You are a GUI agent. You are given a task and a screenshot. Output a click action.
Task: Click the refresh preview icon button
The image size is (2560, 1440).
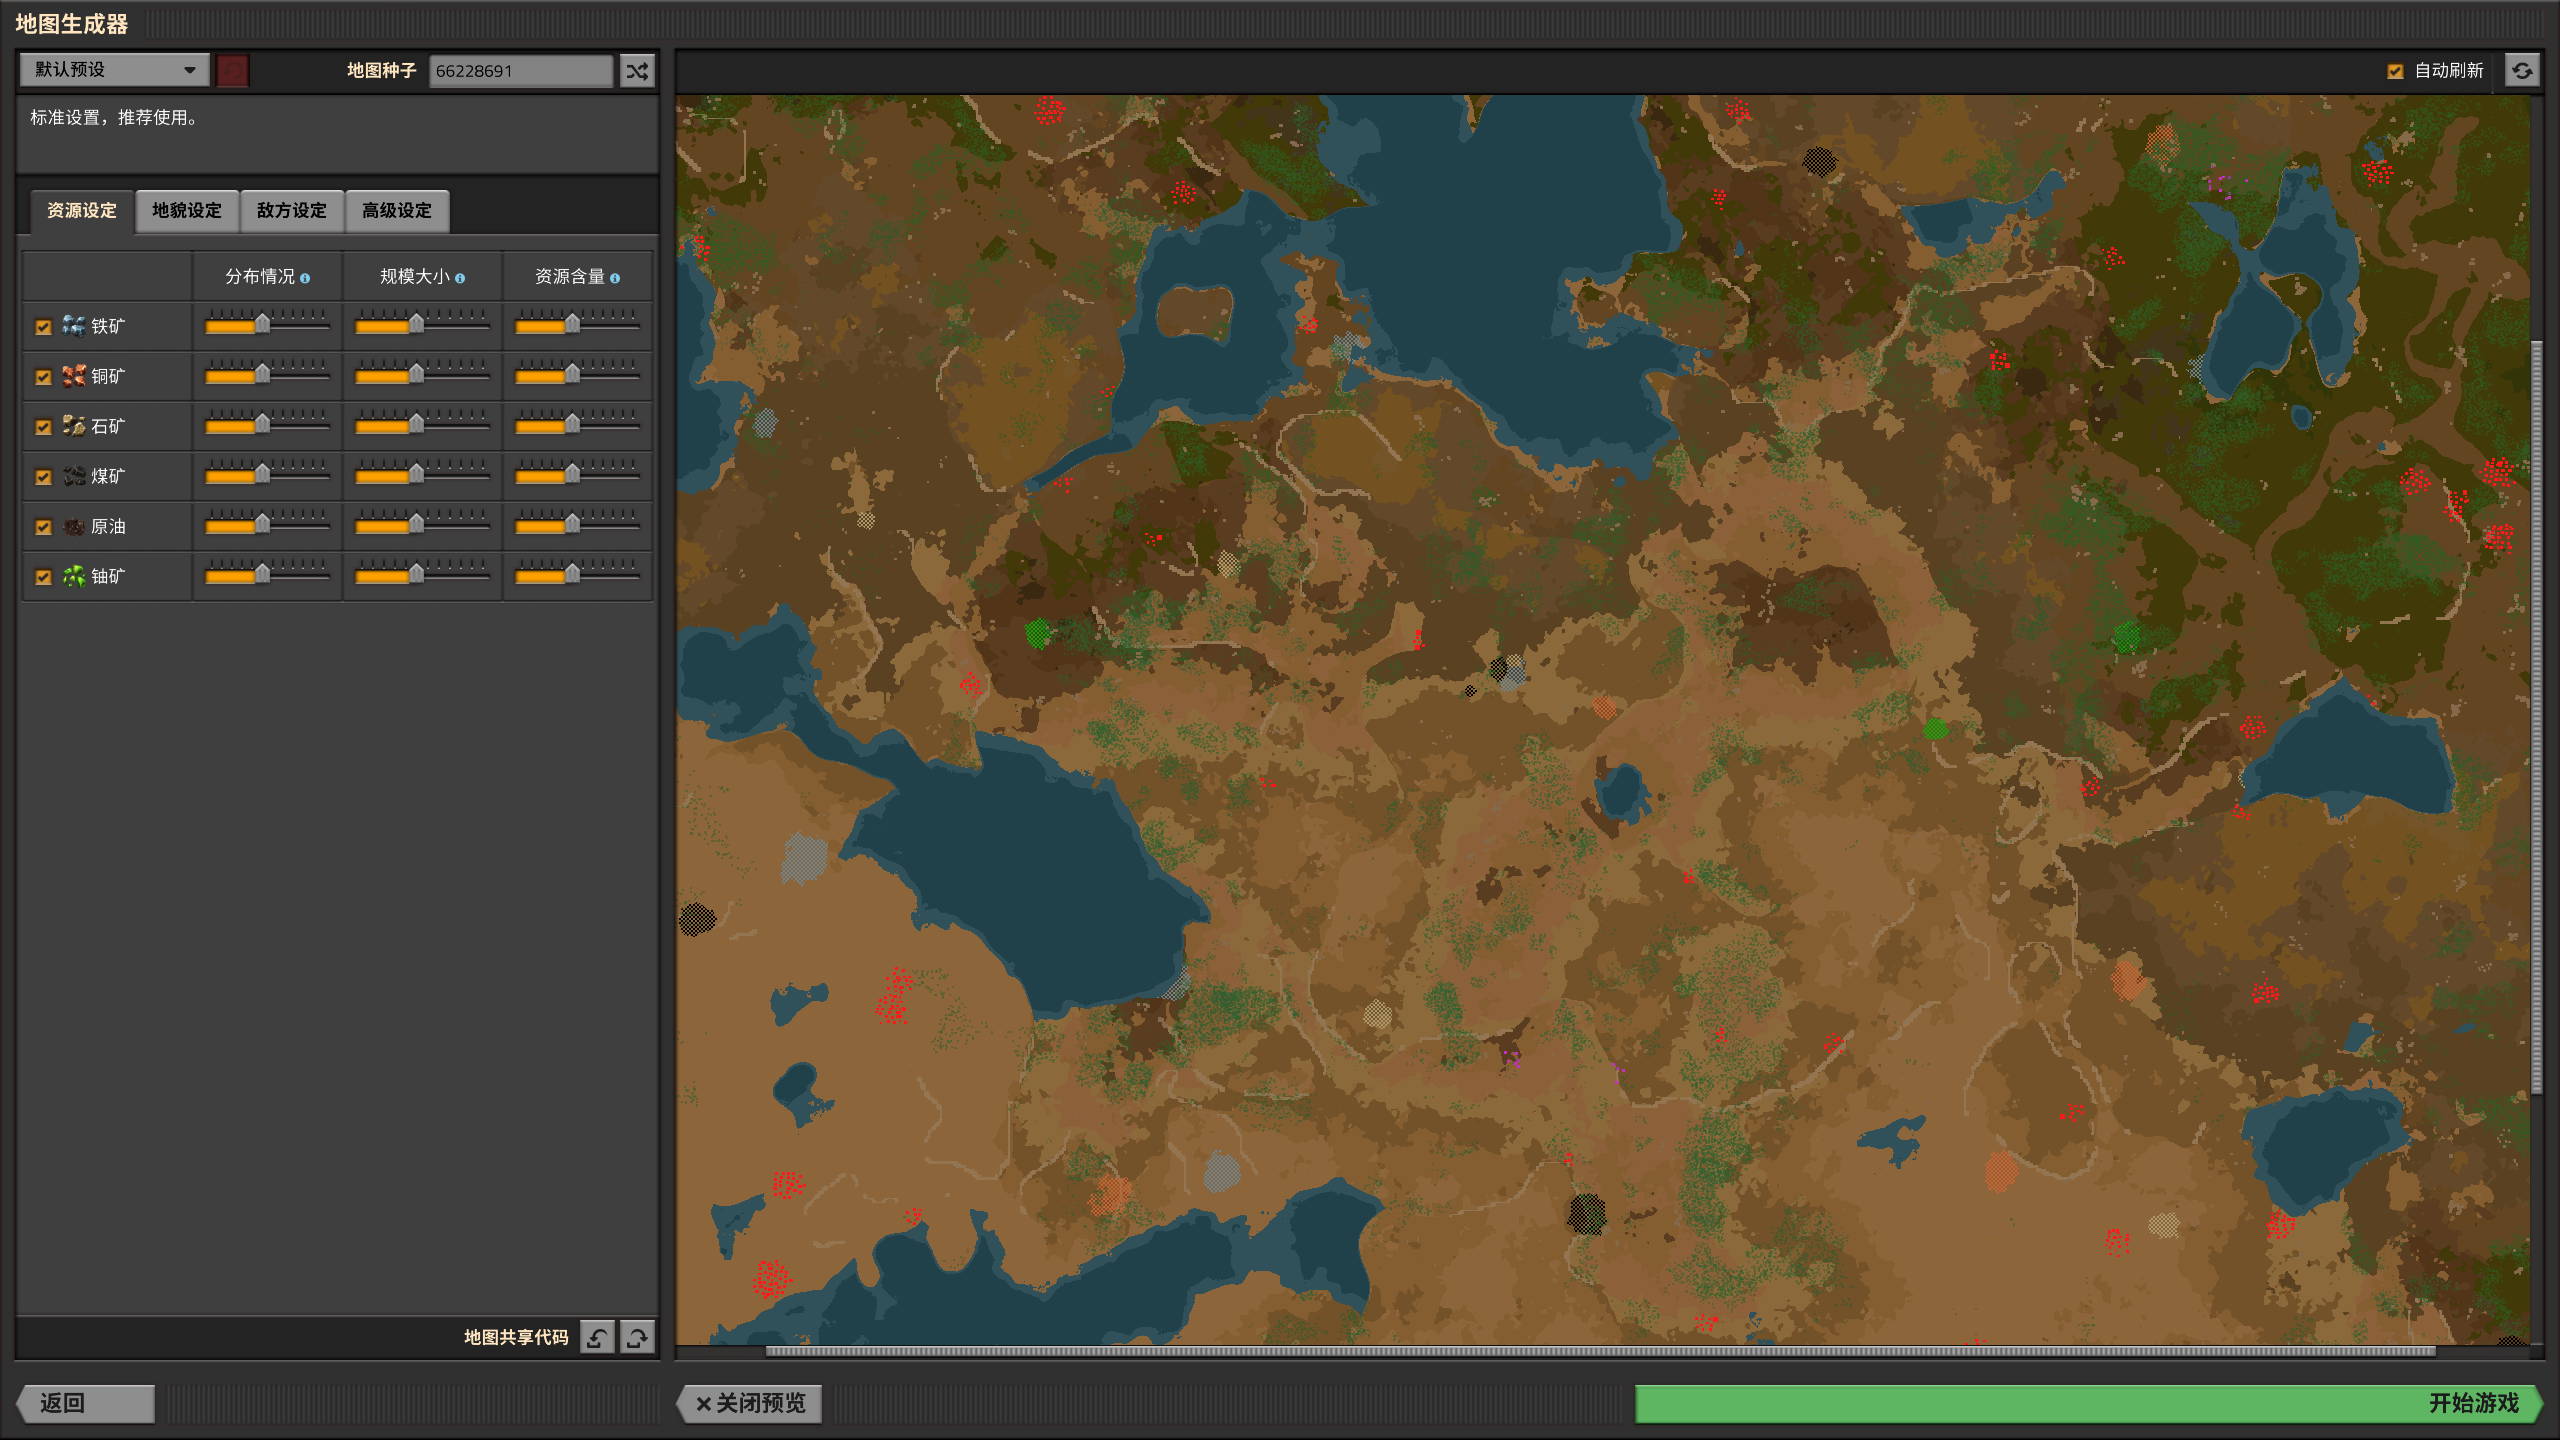tap(2522, 71)
